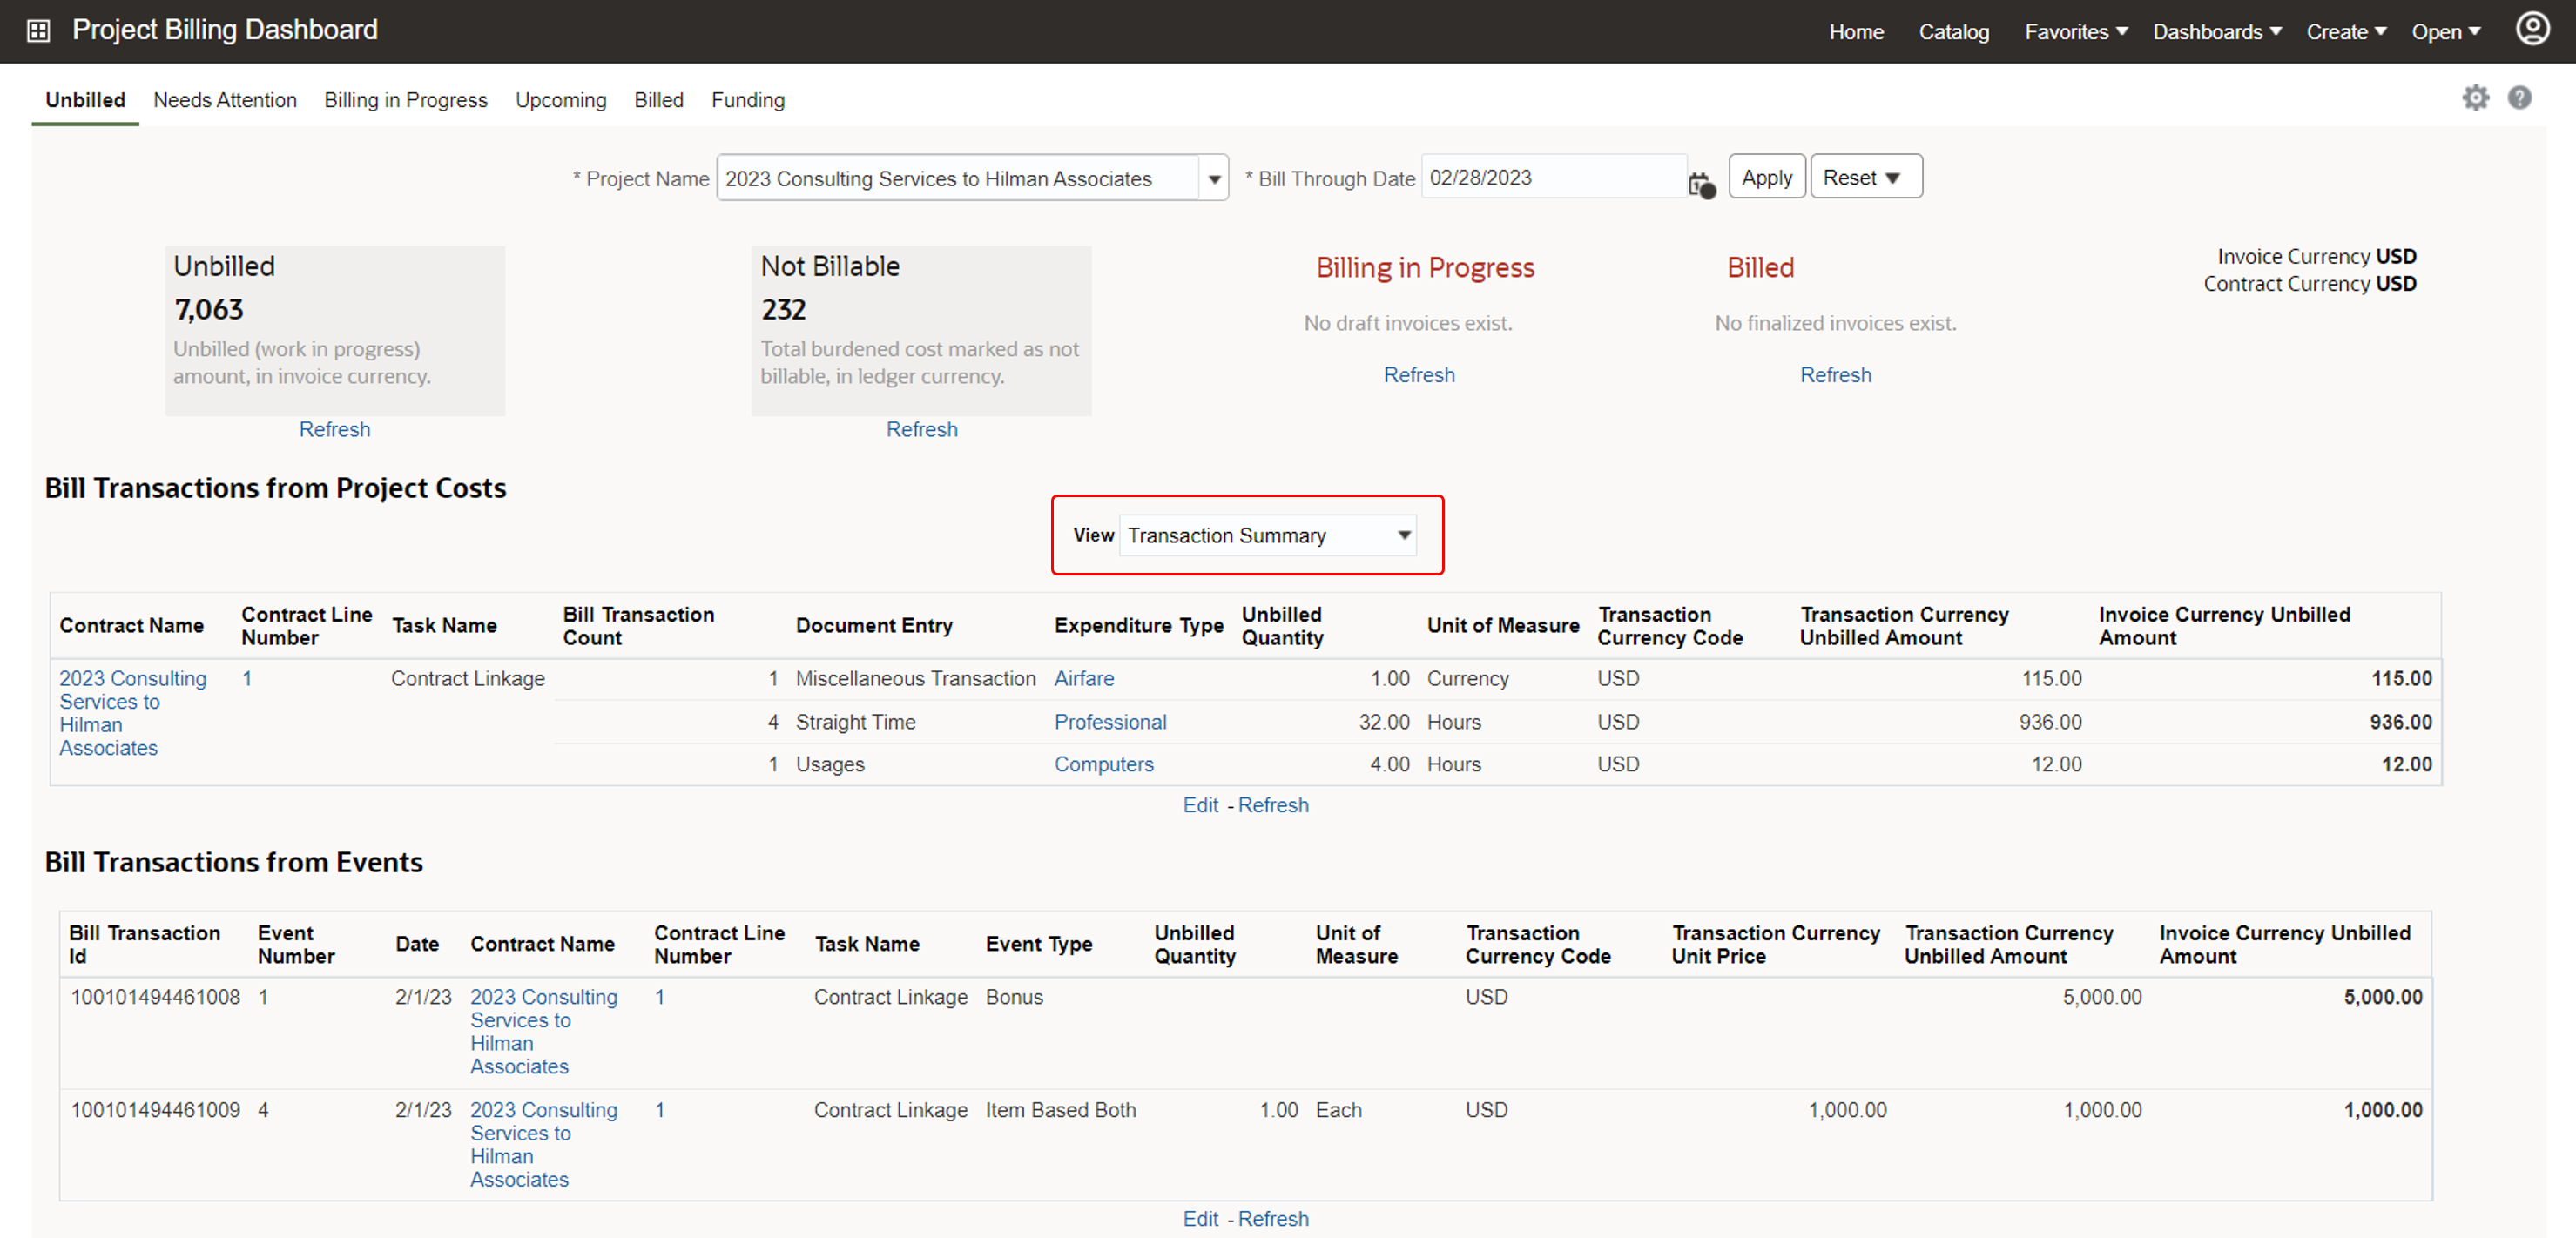Switch to the Needs Attention tab
The width and height of the screenshot is (2576, 1238).
pos(225,100)
